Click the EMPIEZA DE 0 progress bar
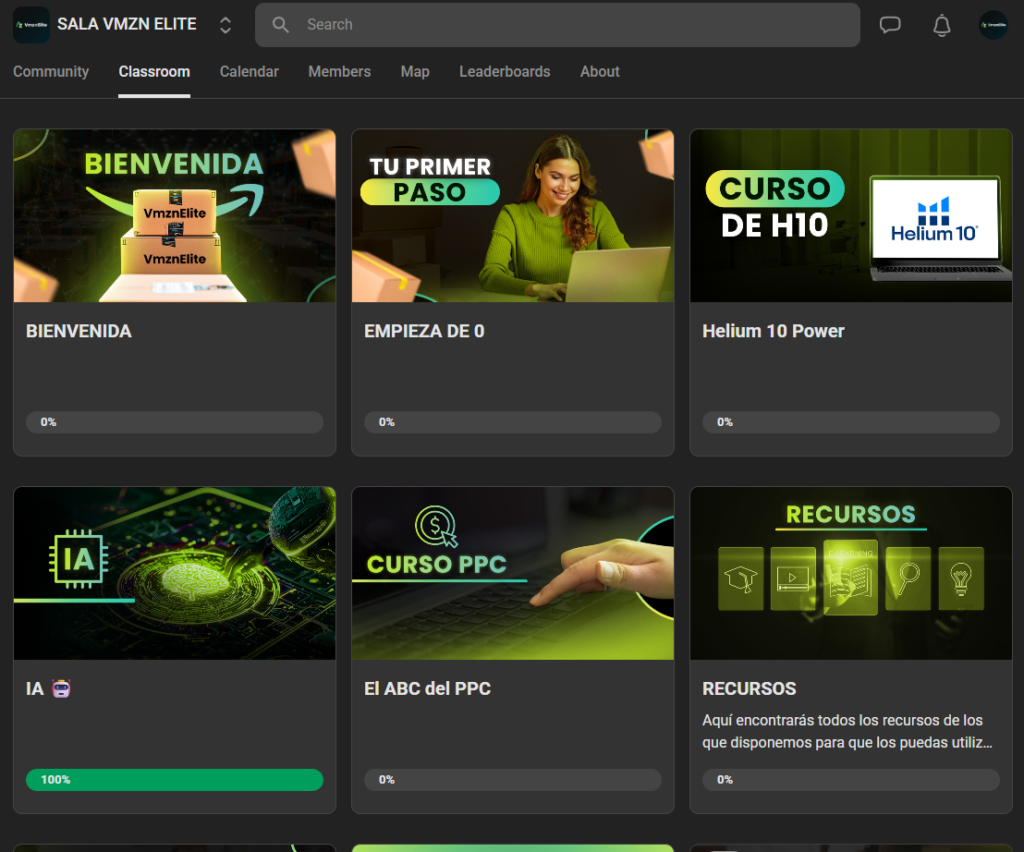This screenshot has width=1024, height=852. [513, 422]
